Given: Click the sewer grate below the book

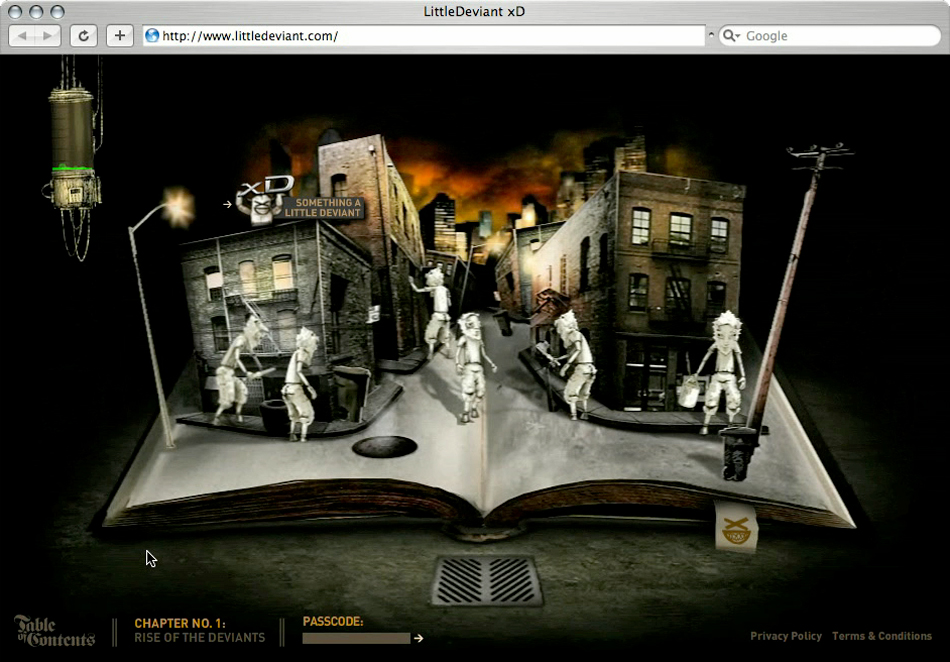Looking at the screenshot, I should click(x=487, y=581).
